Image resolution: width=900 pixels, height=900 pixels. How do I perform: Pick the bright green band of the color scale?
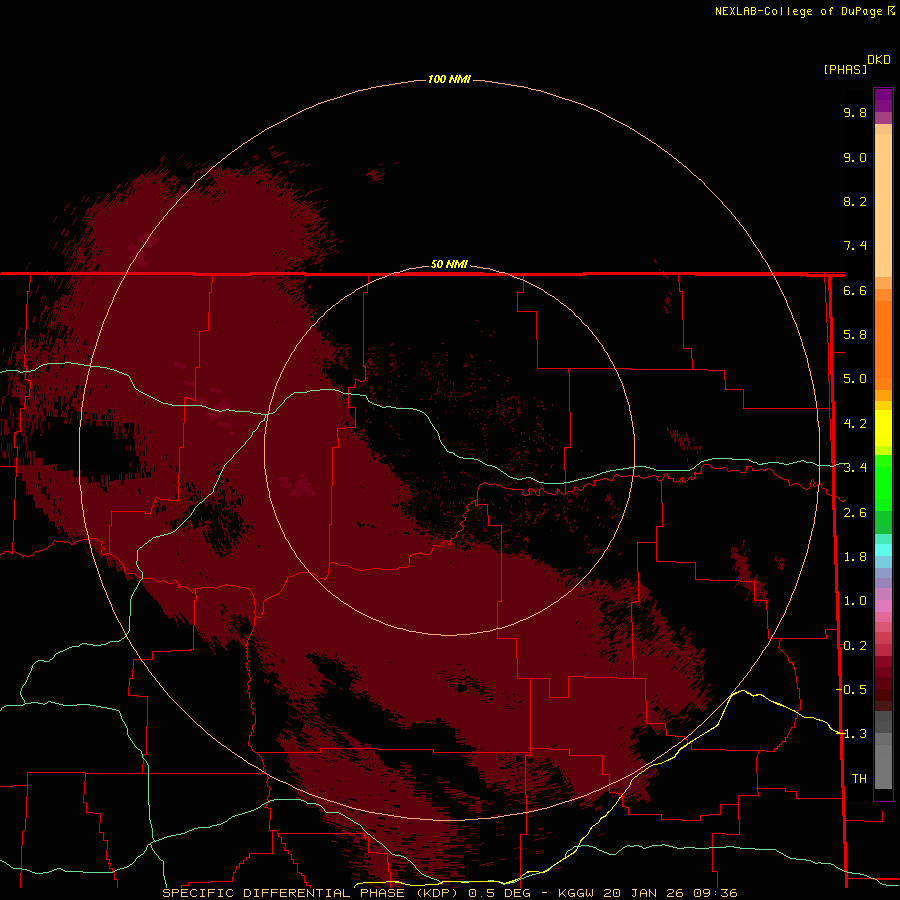click(x=883, y=482)
